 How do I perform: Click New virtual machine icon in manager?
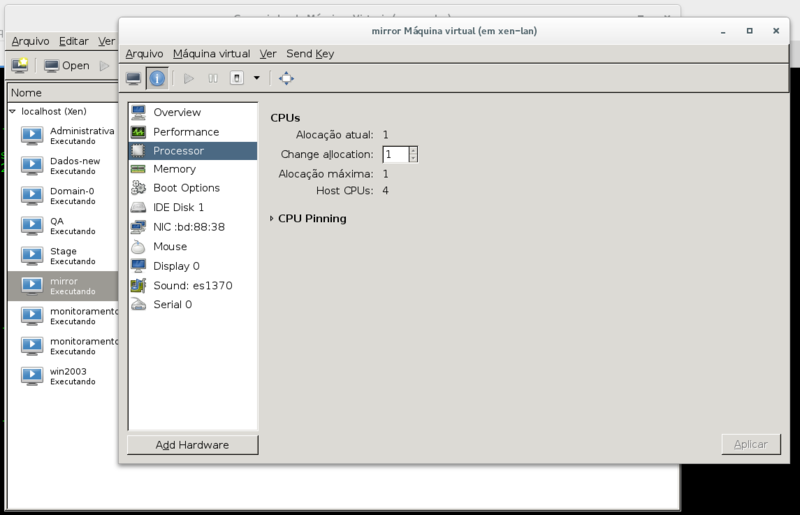point(20,65)
